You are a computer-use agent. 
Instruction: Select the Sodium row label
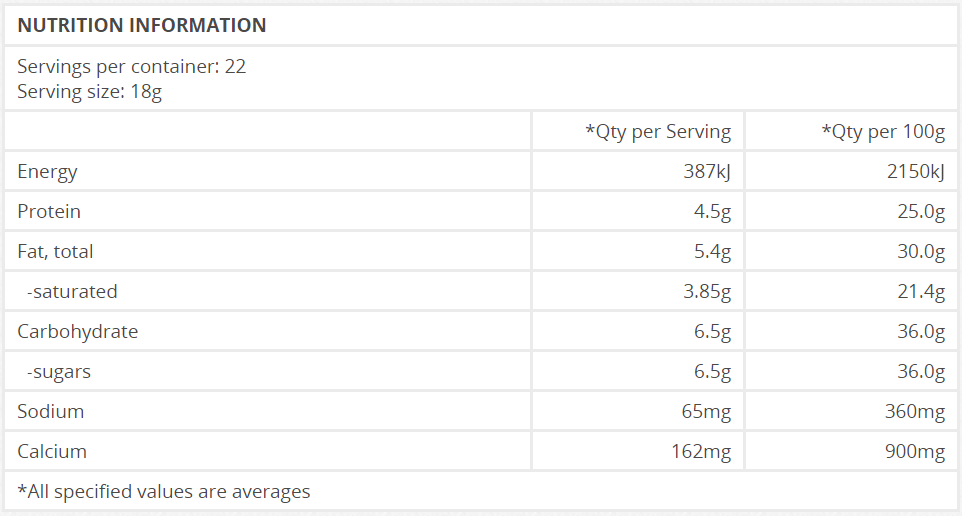coord(50,411)
